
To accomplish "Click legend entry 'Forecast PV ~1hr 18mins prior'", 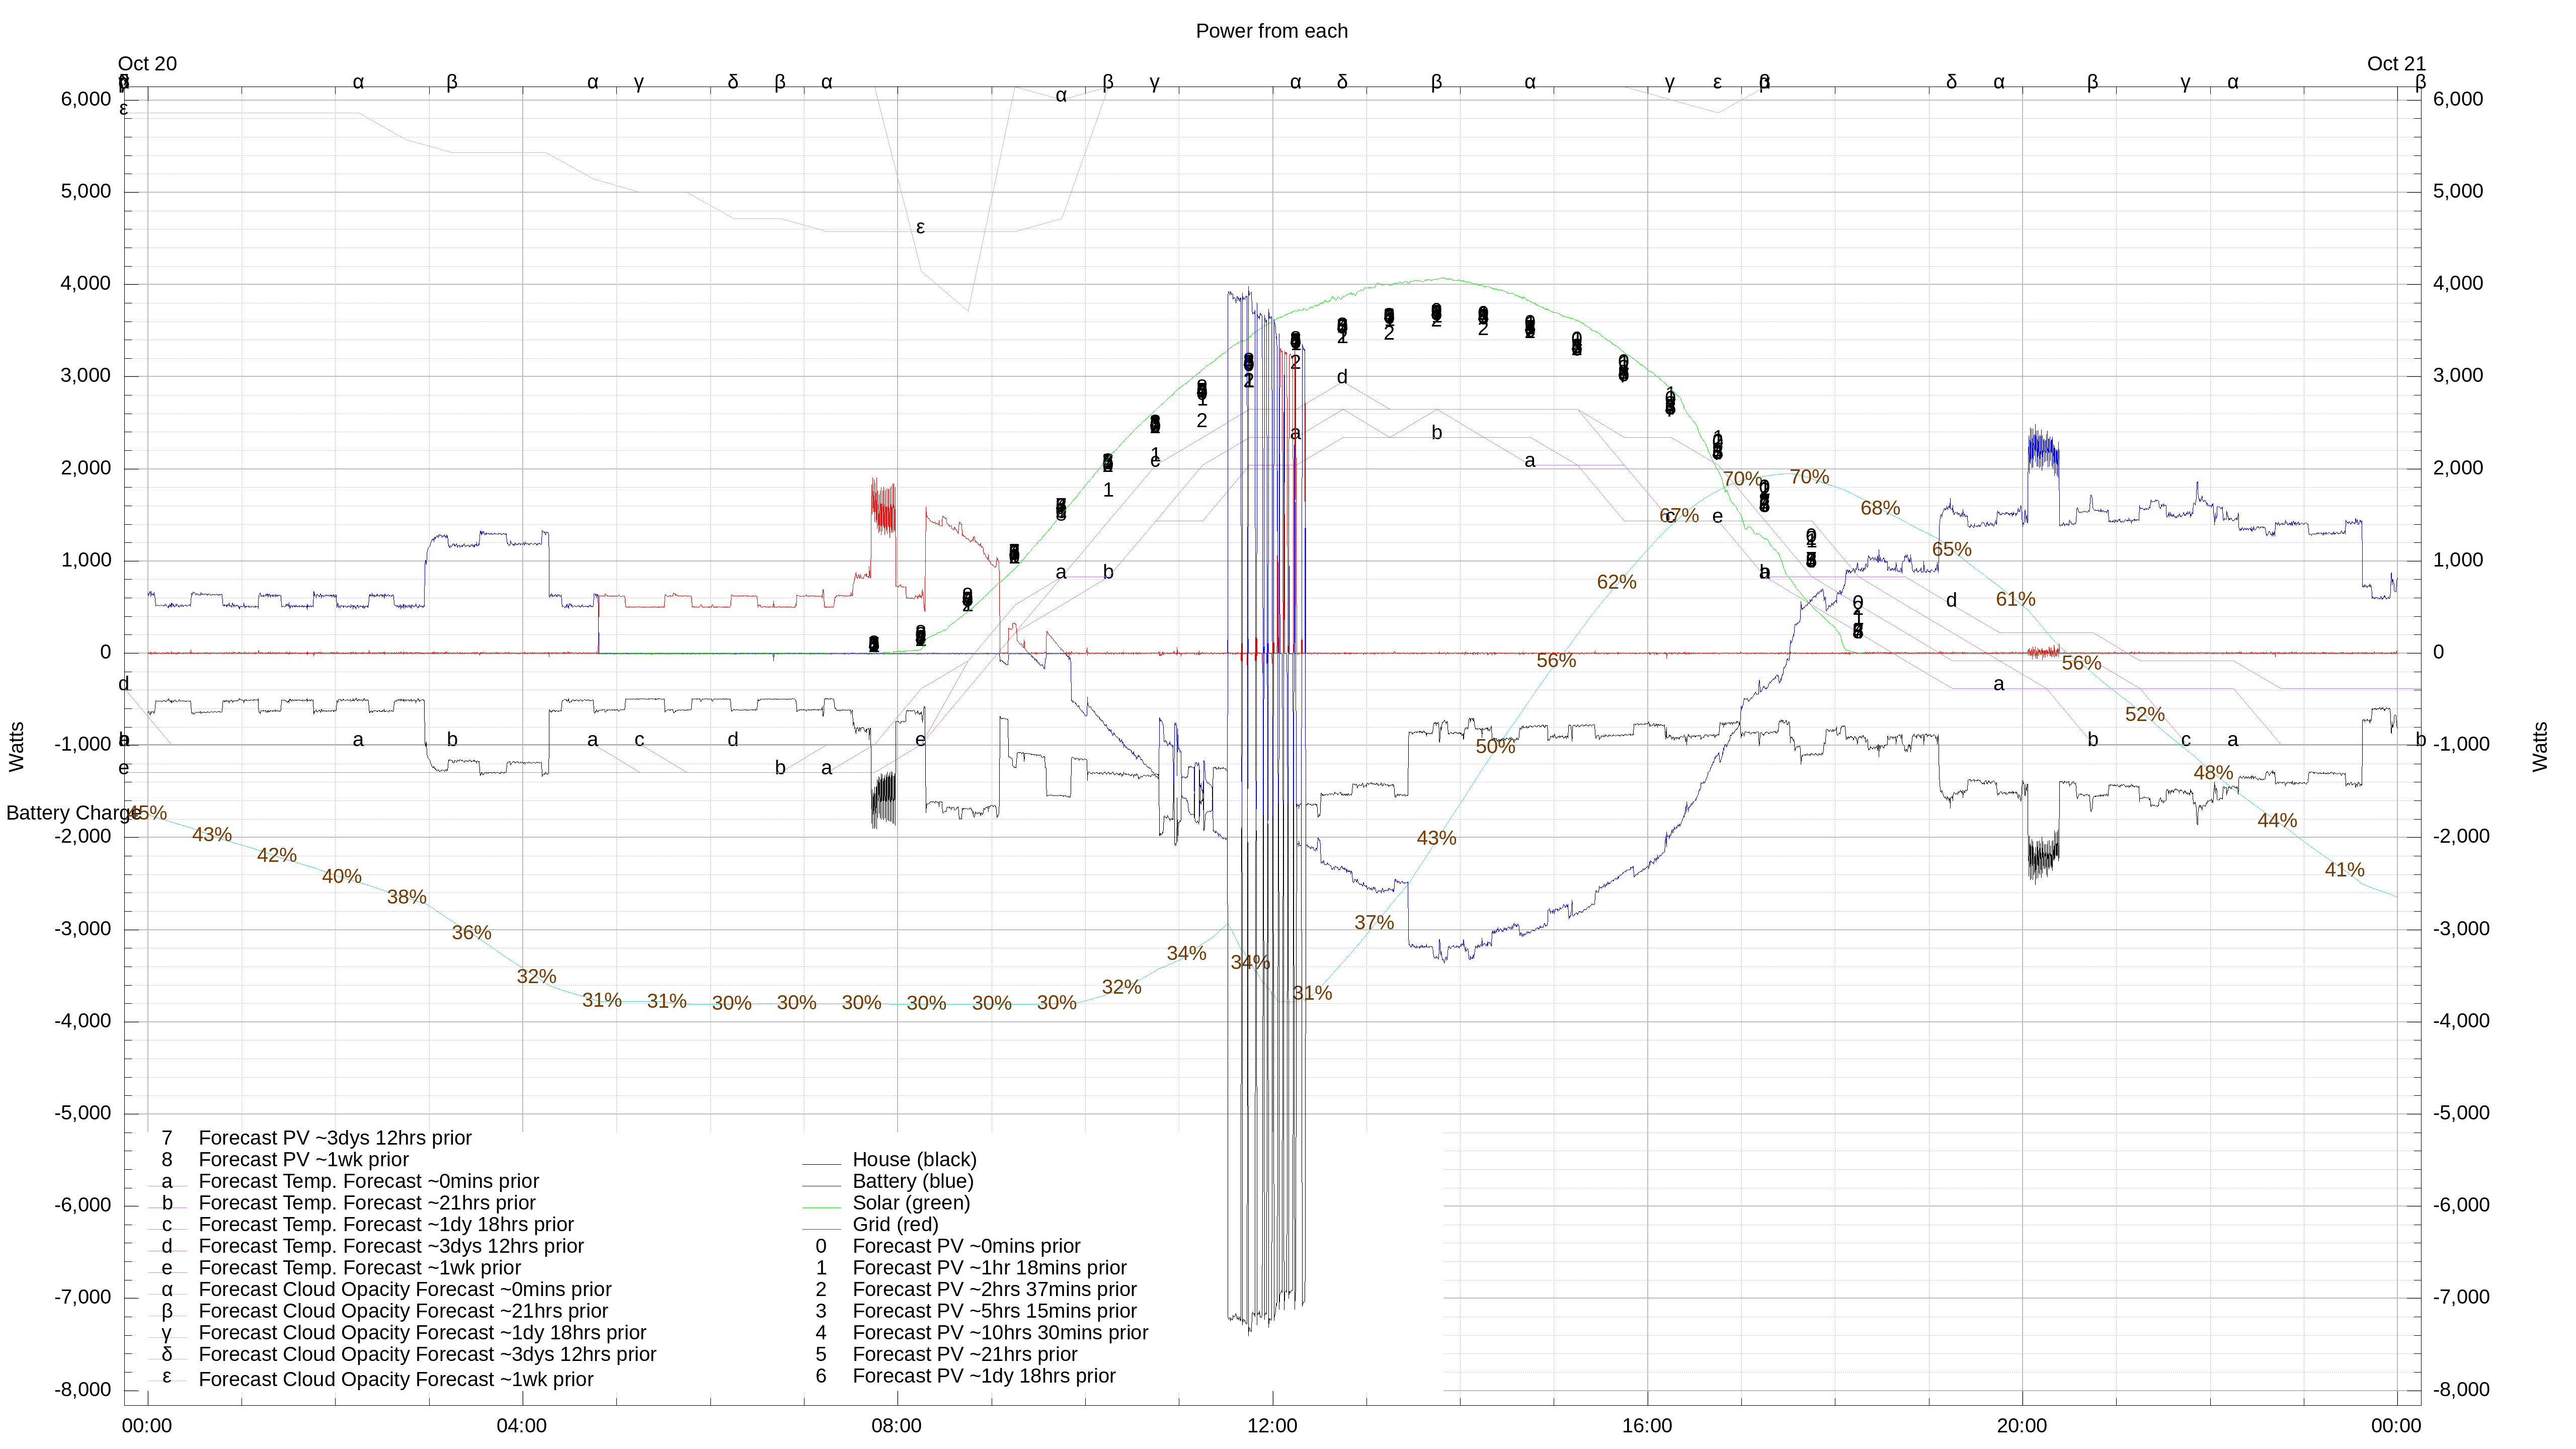I will (x=989, y=1268).
